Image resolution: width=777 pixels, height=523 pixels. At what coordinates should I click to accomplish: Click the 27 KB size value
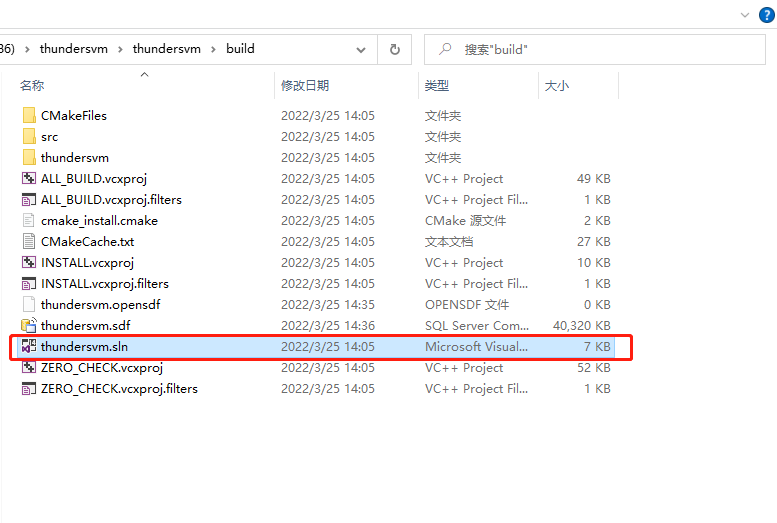tap(594, 241)
